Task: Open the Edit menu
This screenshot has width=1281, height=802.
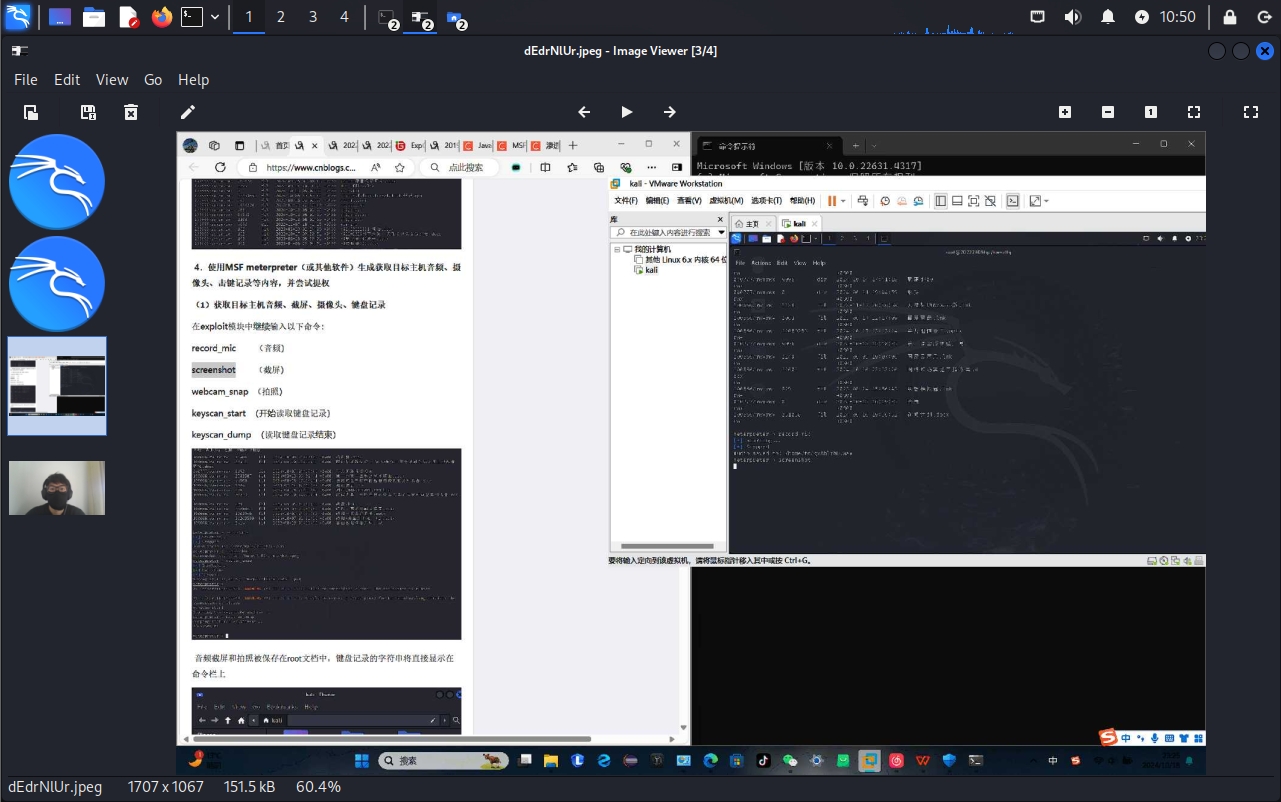Action: (x=67, y=80)
